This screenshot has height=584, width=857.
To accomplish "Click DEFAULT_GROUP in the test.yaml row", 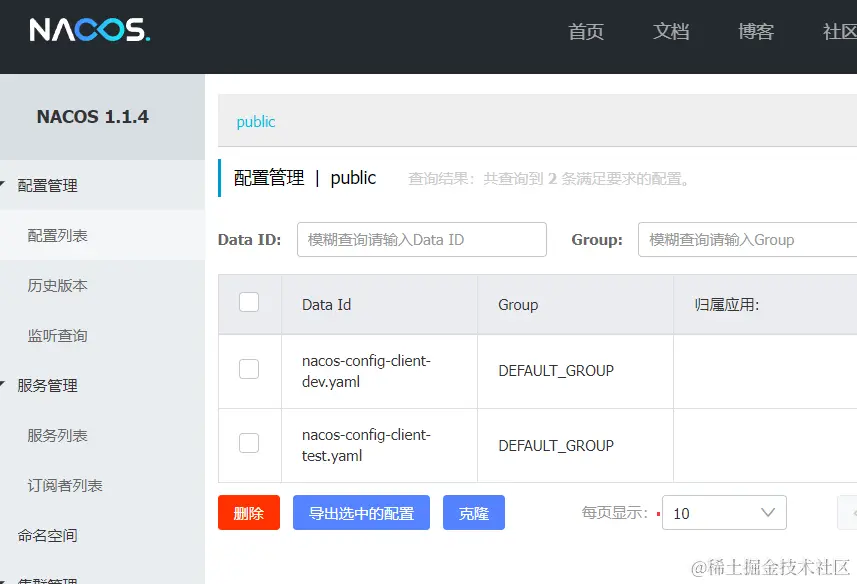I will [x=556, y=446].
